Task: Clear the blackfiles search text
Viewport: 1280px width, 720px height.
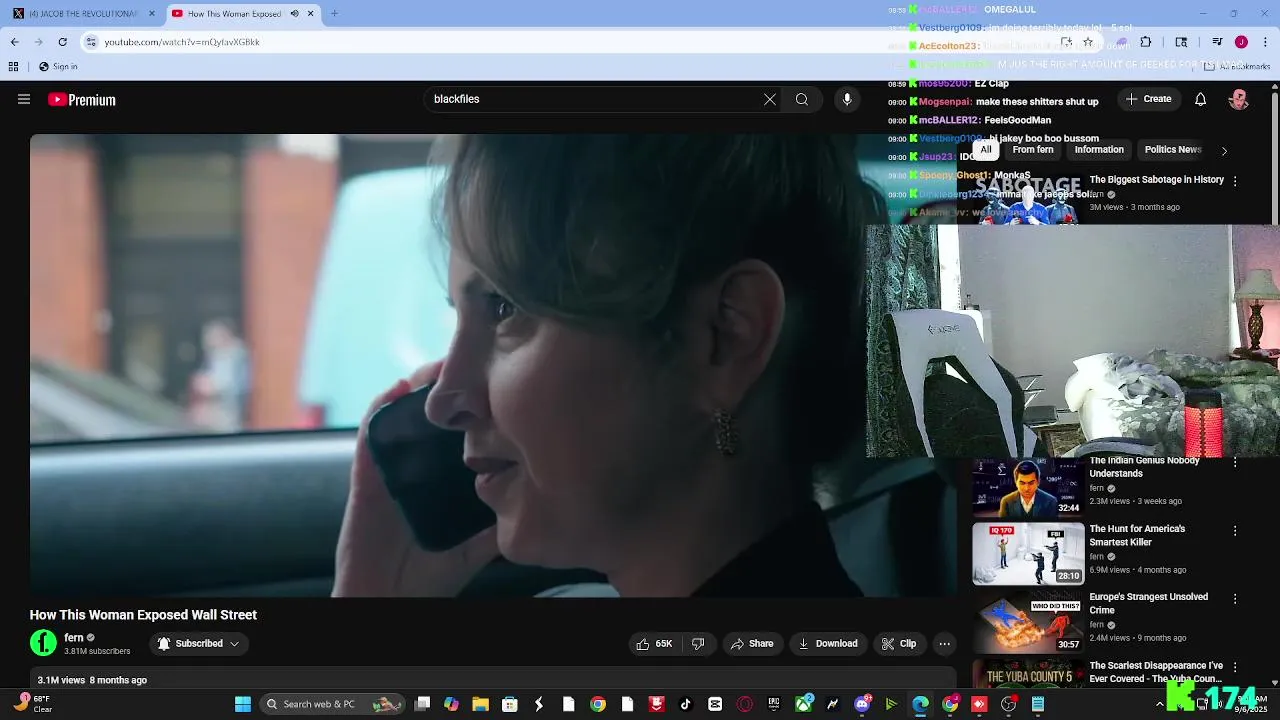Action: (x=770, y=99)
